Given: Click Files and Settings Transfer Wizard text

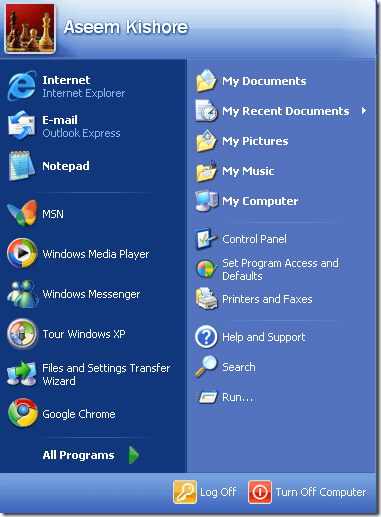Looking at the screenshot, I should pyautogui.click(x=106, y=374).
